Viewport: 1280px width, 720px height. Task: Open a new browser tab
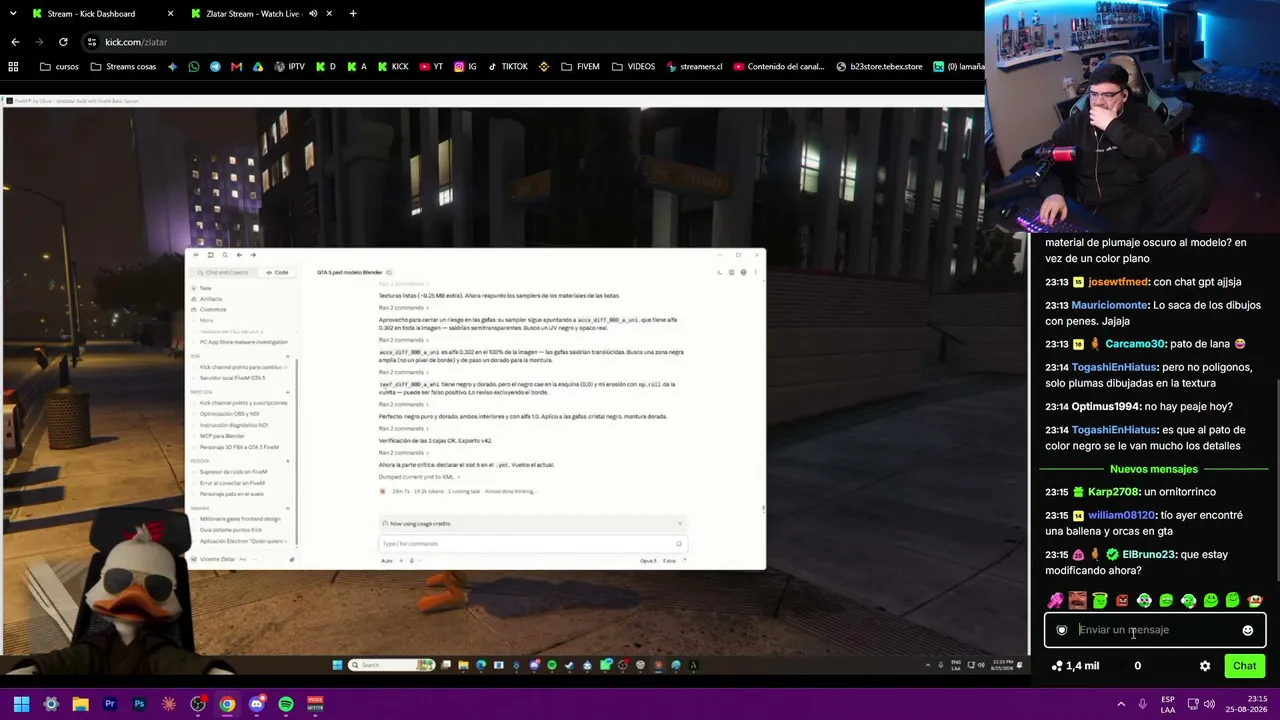click(x=353, y=14)
